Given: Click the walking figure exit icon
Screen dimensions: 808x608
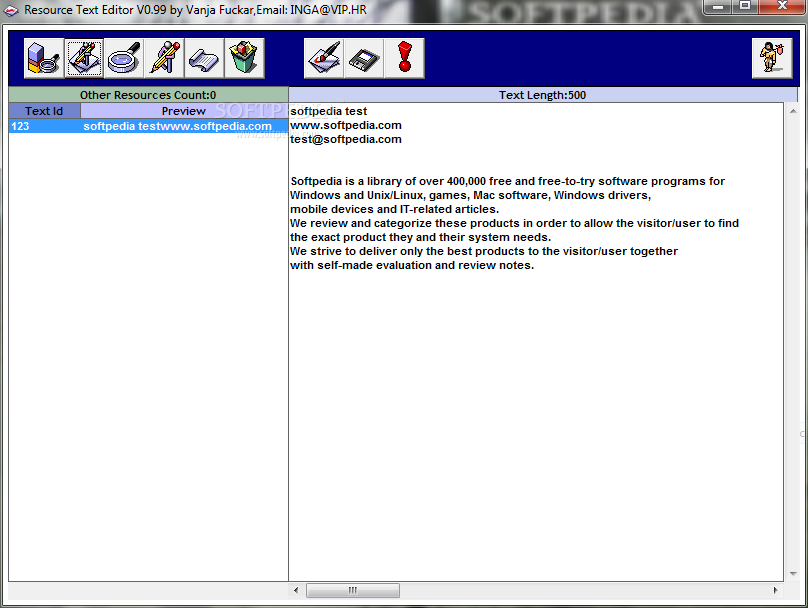Looking at the screenshot, I should [x=772, y=58].
